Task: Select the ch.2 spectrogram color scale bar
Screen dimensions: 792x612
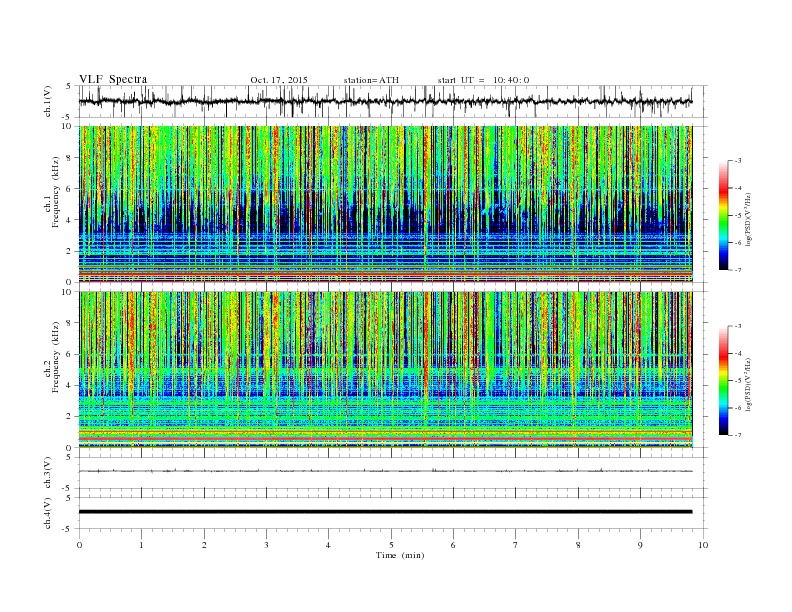Action: 723,381
